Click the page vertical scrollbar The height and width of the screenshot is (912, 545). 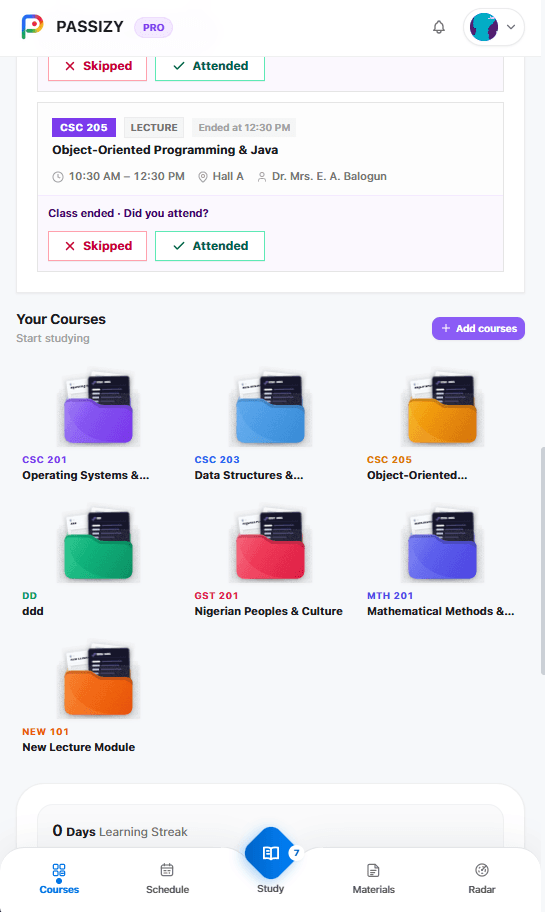(542, 561)
